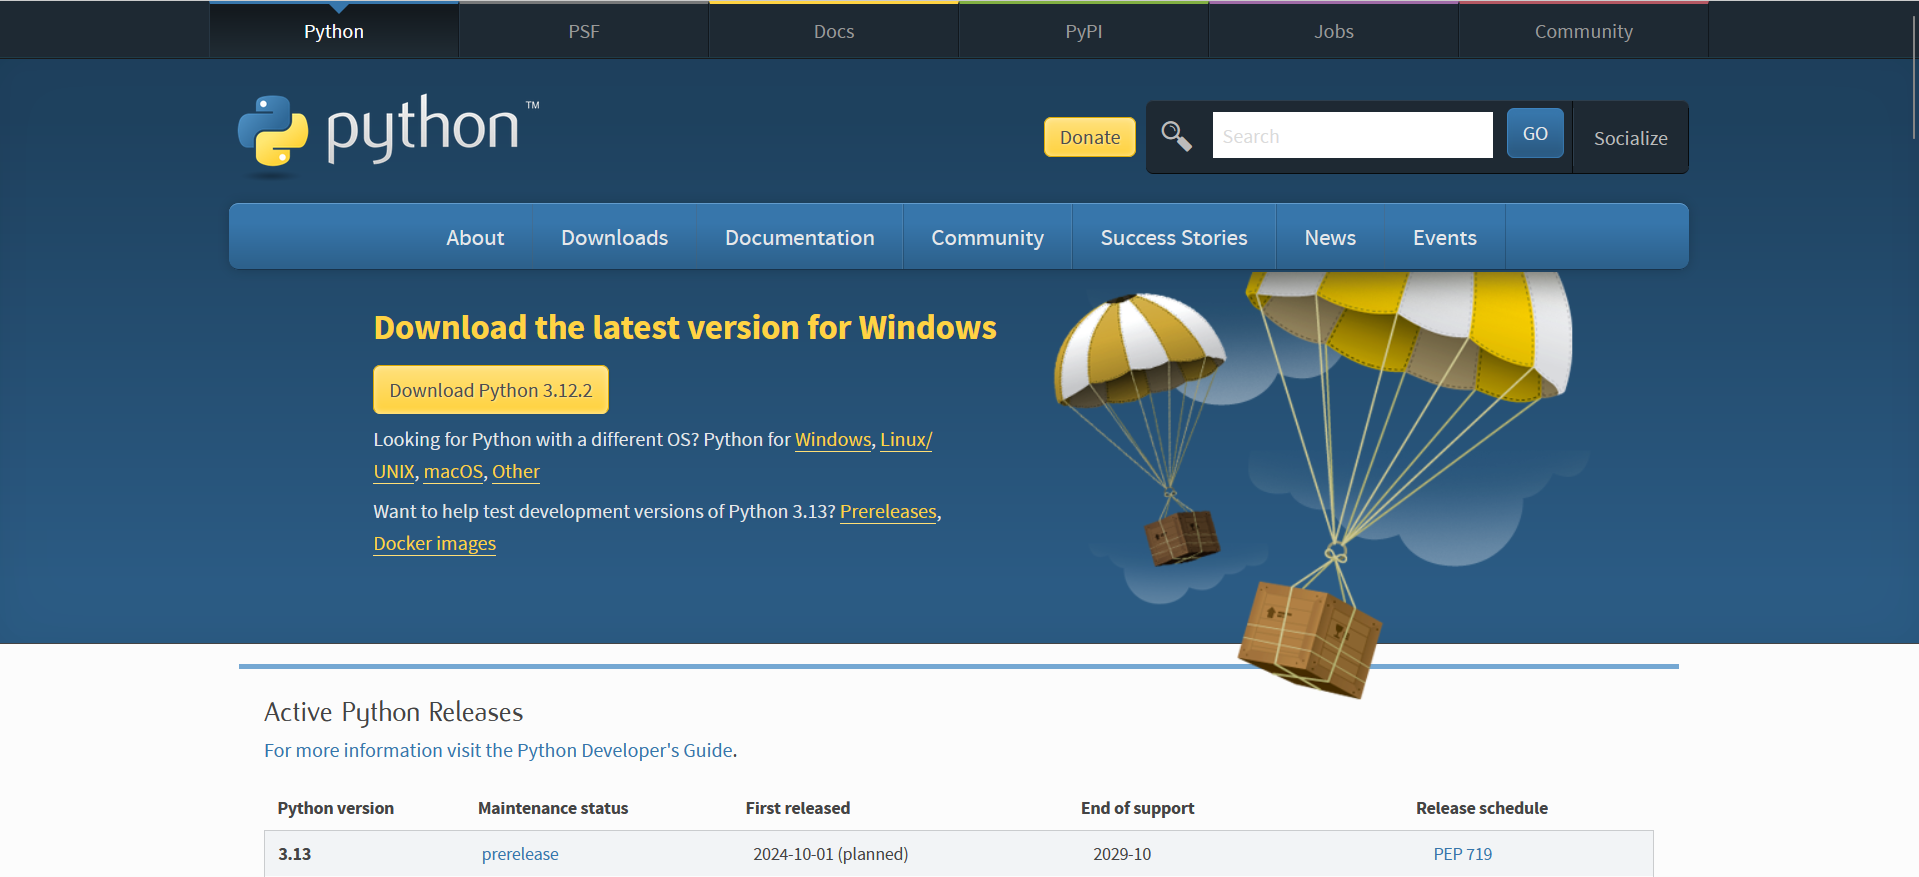Follow the Other platforms link
Screen dimensions: 1919x877
point(516,471)
